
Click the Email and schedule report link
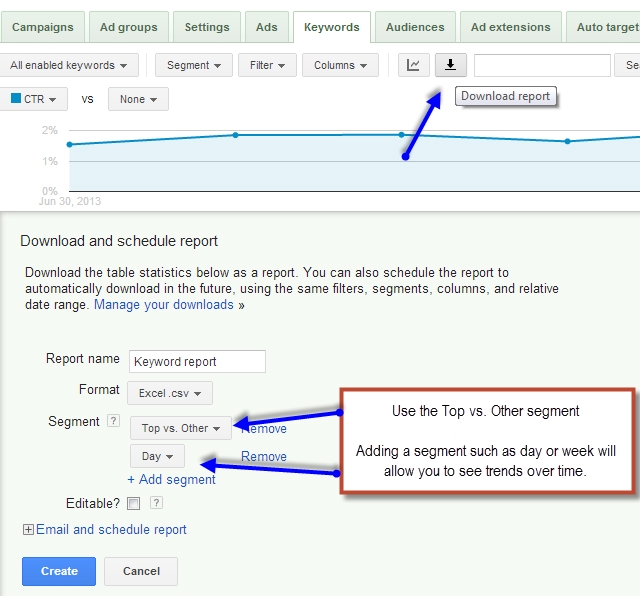[111, 529]
